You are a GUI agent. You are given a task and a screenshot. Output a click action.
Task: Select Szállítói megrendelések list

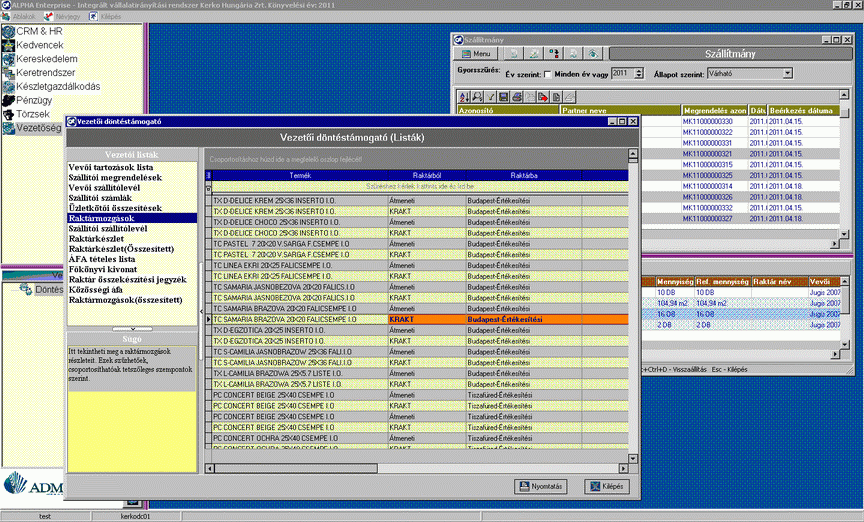click(115, 177)
